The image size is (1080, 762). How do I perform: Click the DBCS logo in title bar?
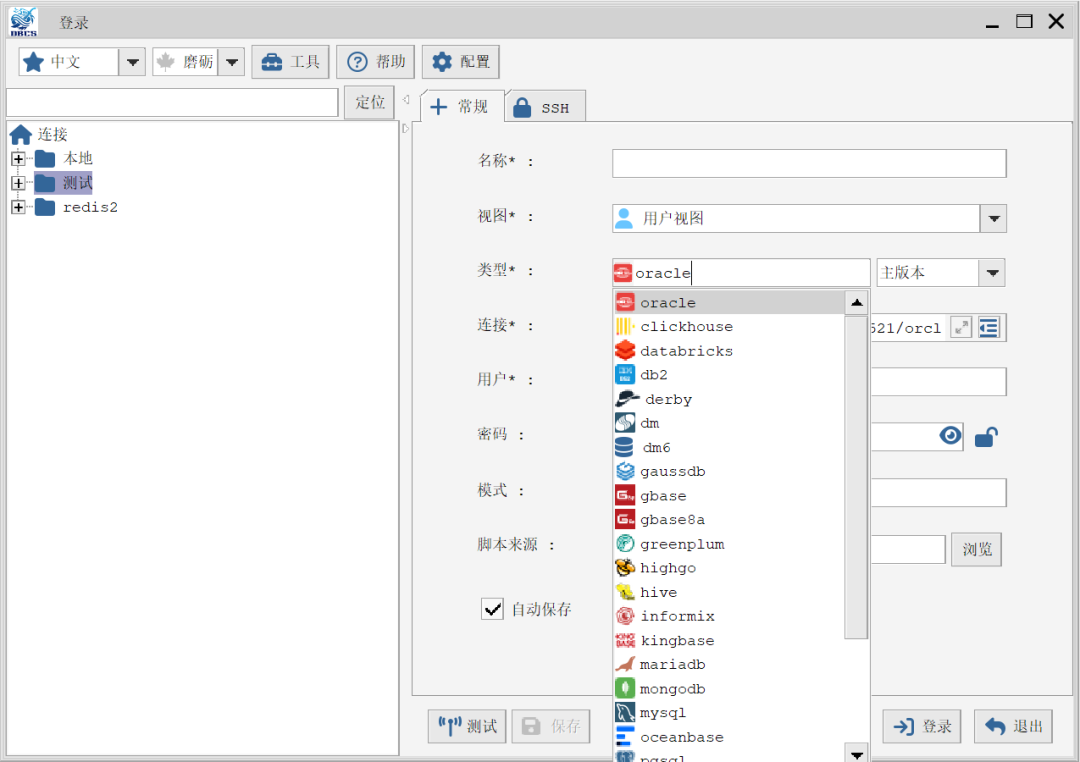pyautogui.click(x=23, y=21)
